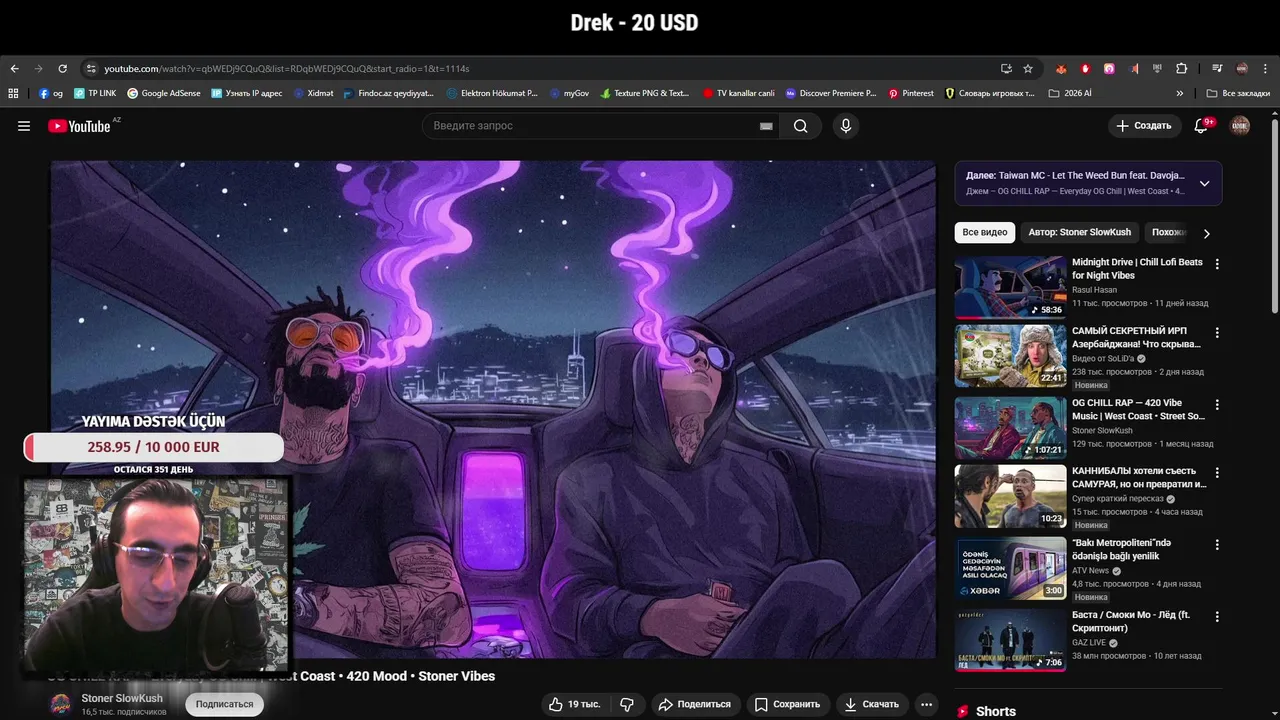Open the Google AdSense bookmark
This screenshot has width=1280, height=720.
click(x=163, y=93)
